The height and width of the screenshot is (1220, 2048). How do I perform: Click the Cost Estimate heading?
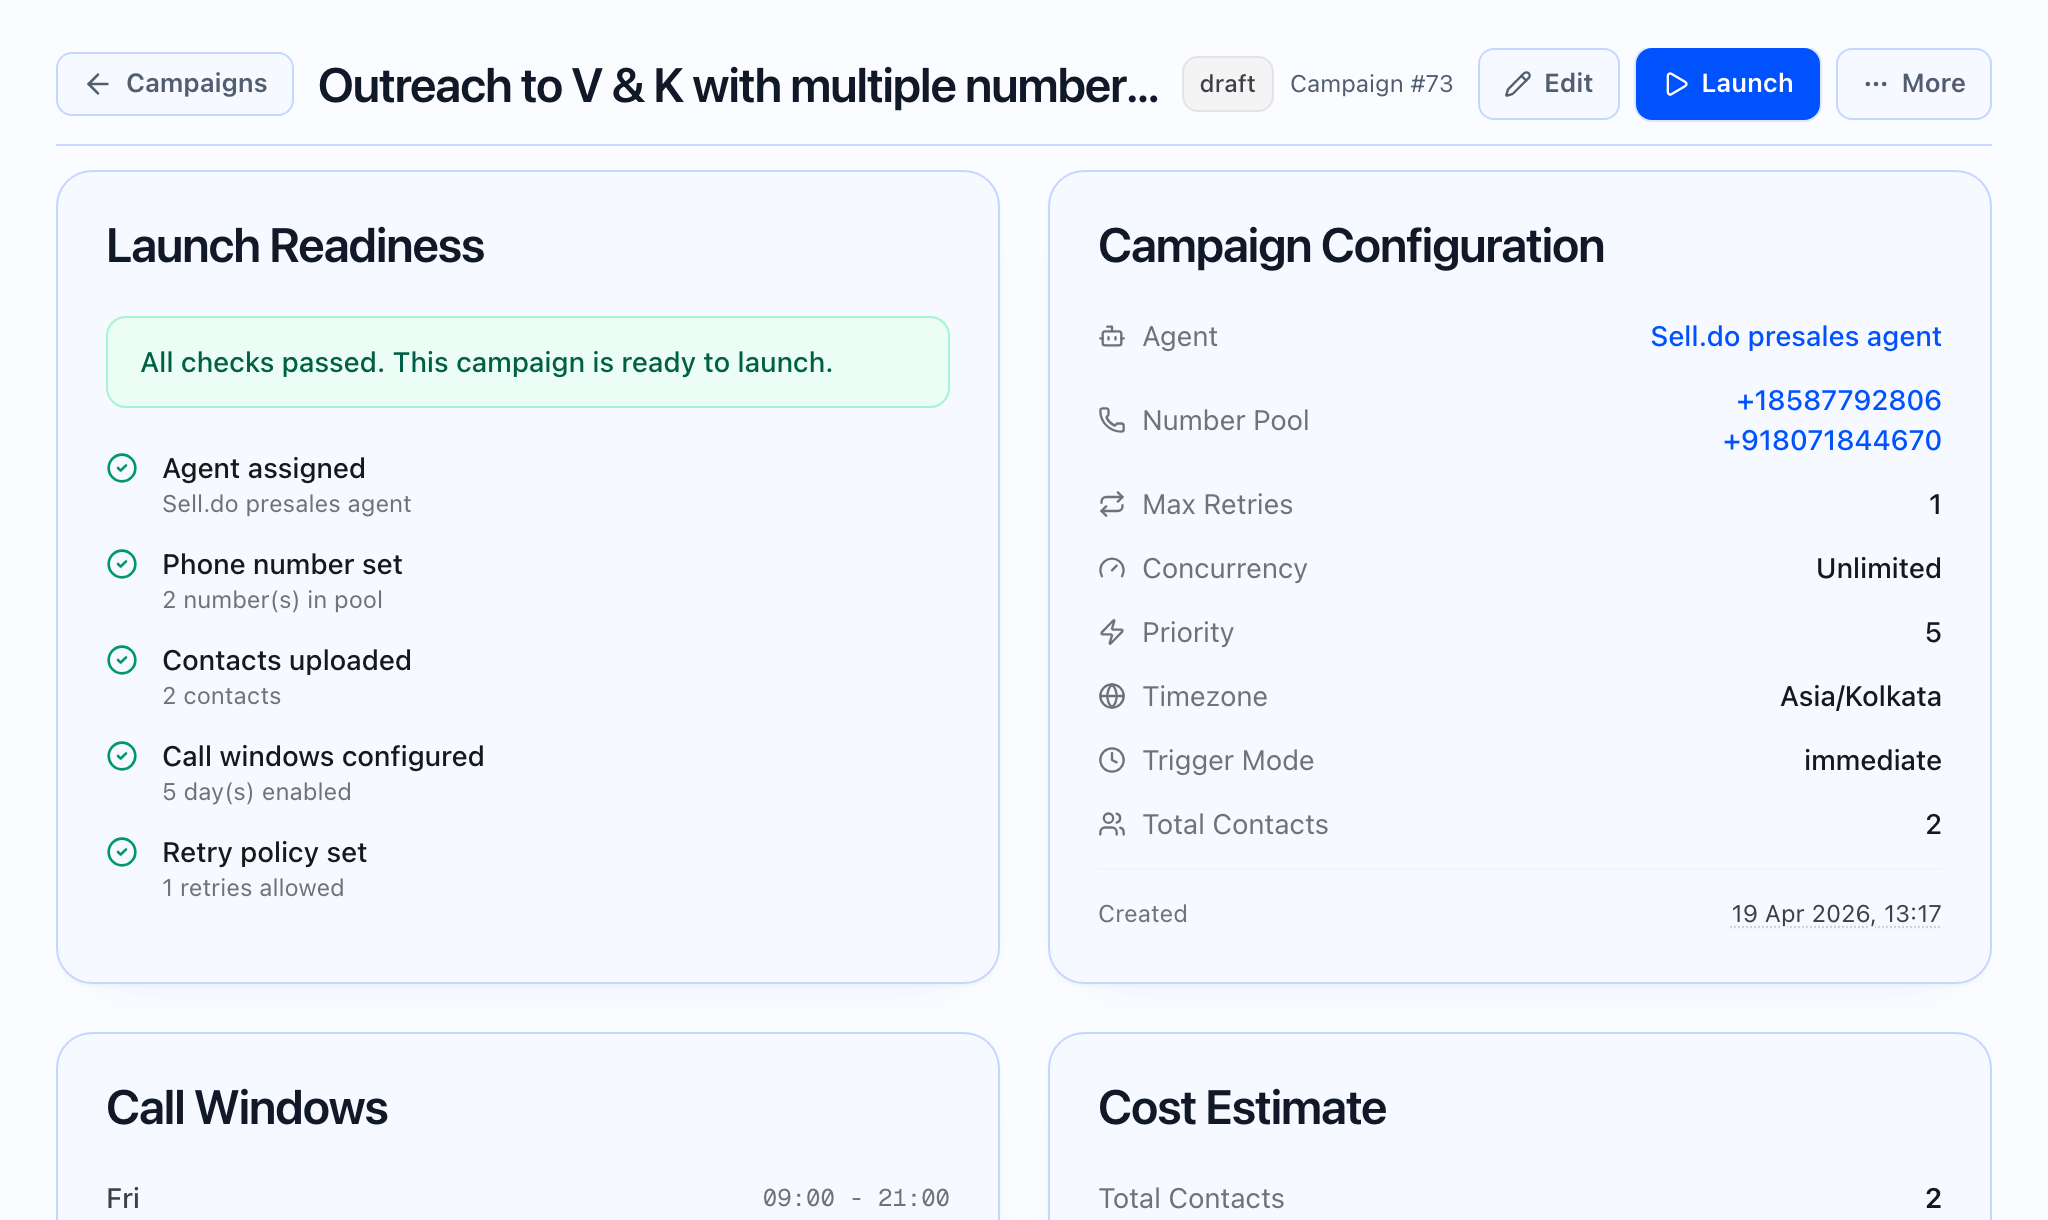click(x=1242, y=1108)
